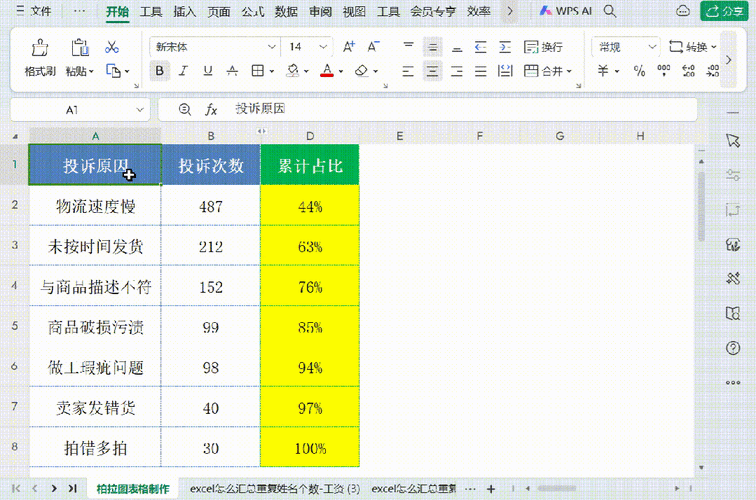The image size is (756, 500).
Task: Click the cell borders icon
Action: point(258,71)
